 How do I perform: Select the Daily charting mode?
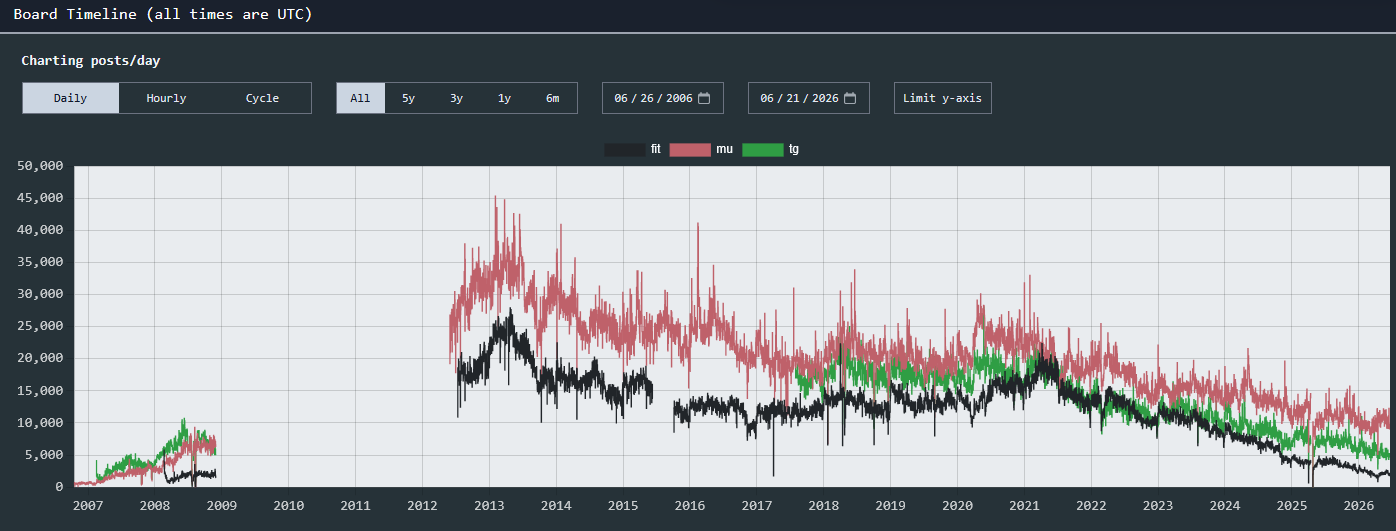tap(70, 98)
